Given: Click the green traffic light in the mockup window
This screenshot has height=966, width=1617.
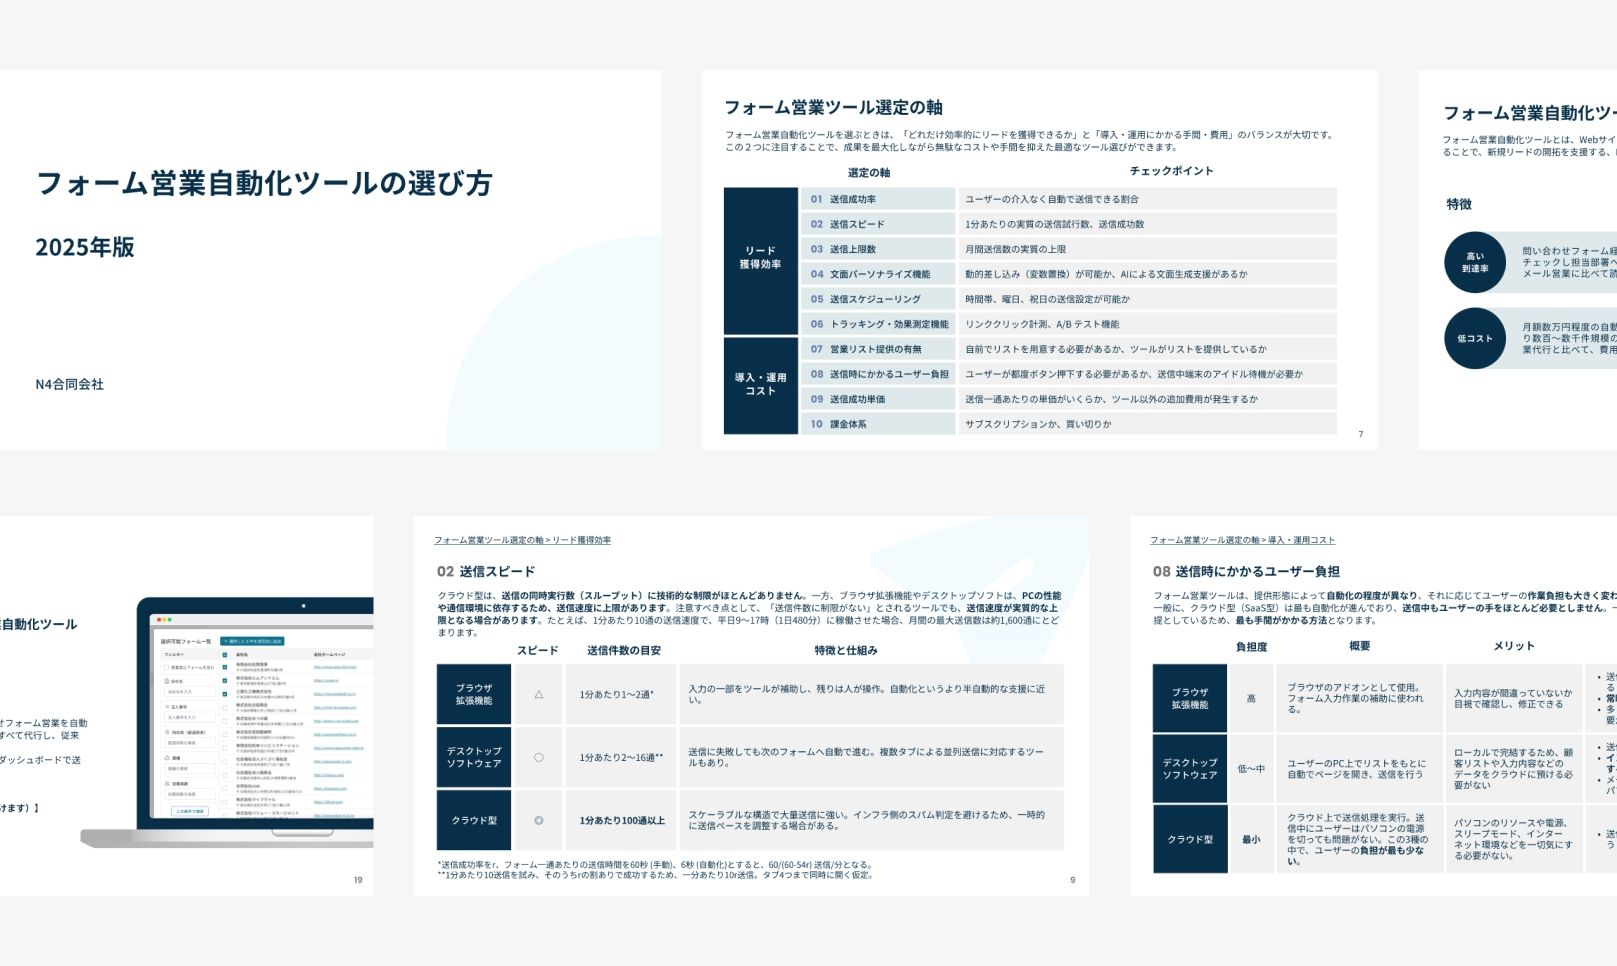Looking at the screenshot, I should point(170,620).
